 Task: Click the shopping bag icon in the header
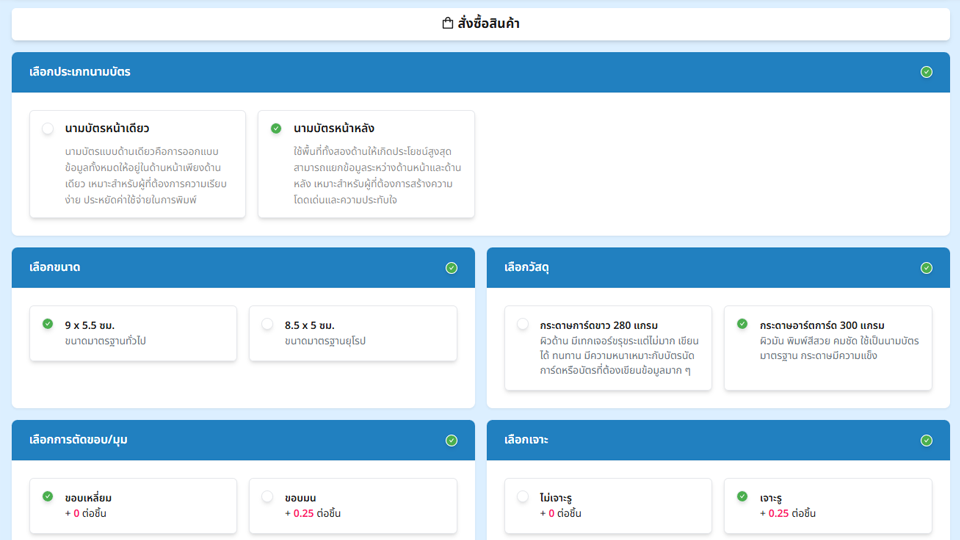coord(447,23)
